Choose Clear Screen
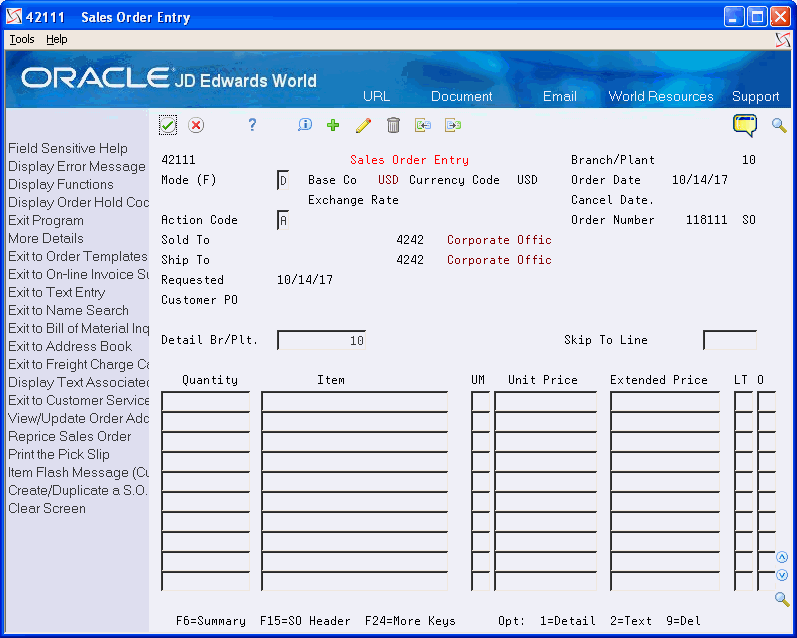 click(47, 508)
